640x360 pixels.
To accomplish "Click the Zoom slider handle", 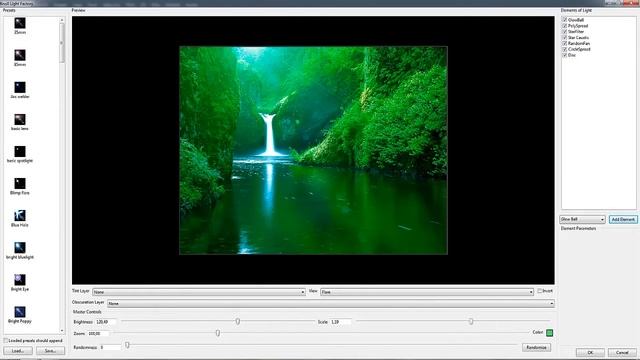I will [218, 333].
